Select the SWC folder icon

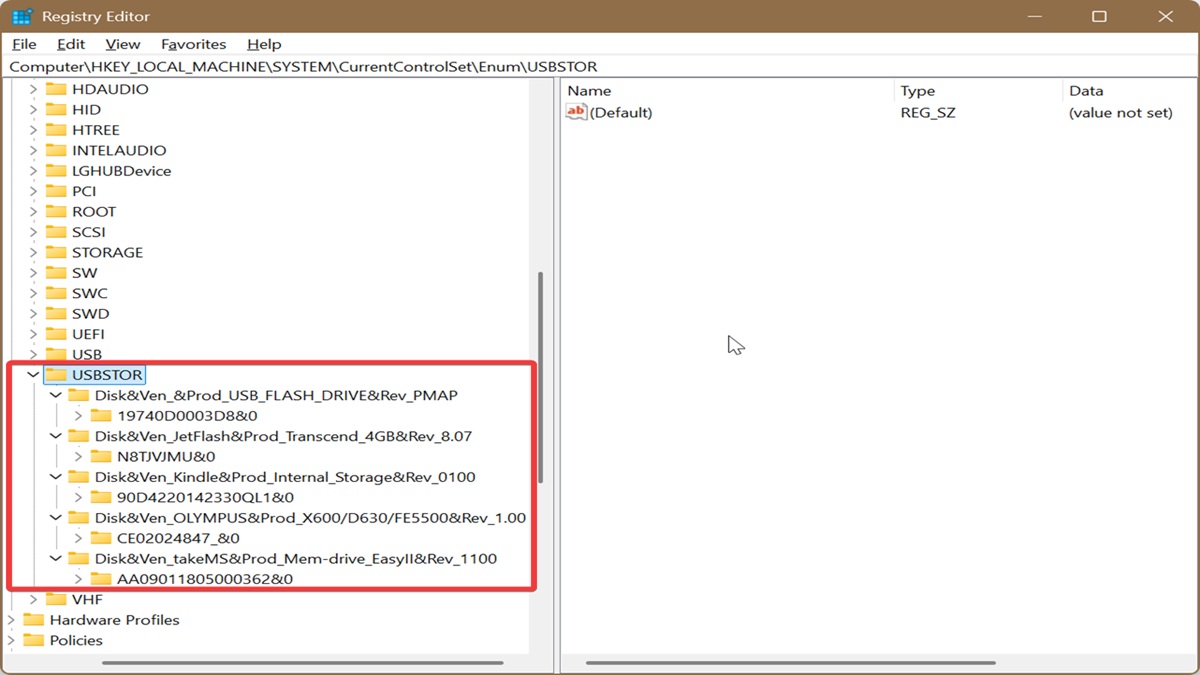pyautogui.click(x=56, y=293)
